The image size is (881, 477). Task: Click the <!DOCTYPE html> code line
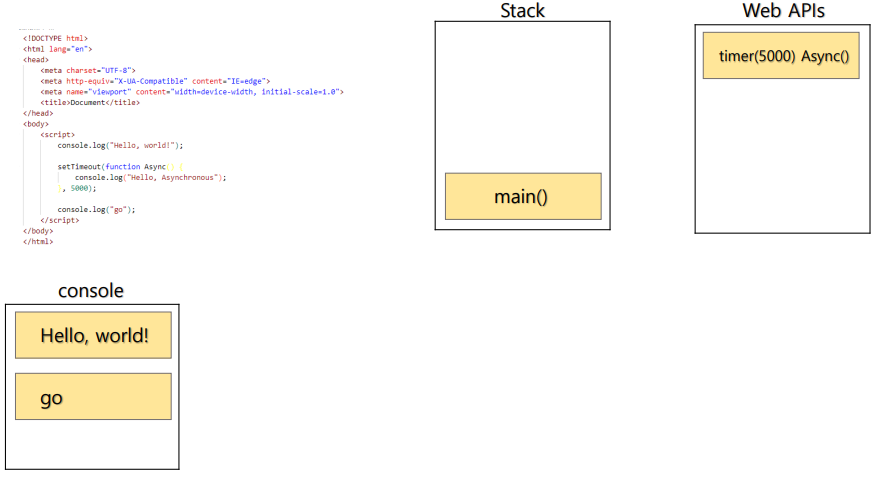55,38
